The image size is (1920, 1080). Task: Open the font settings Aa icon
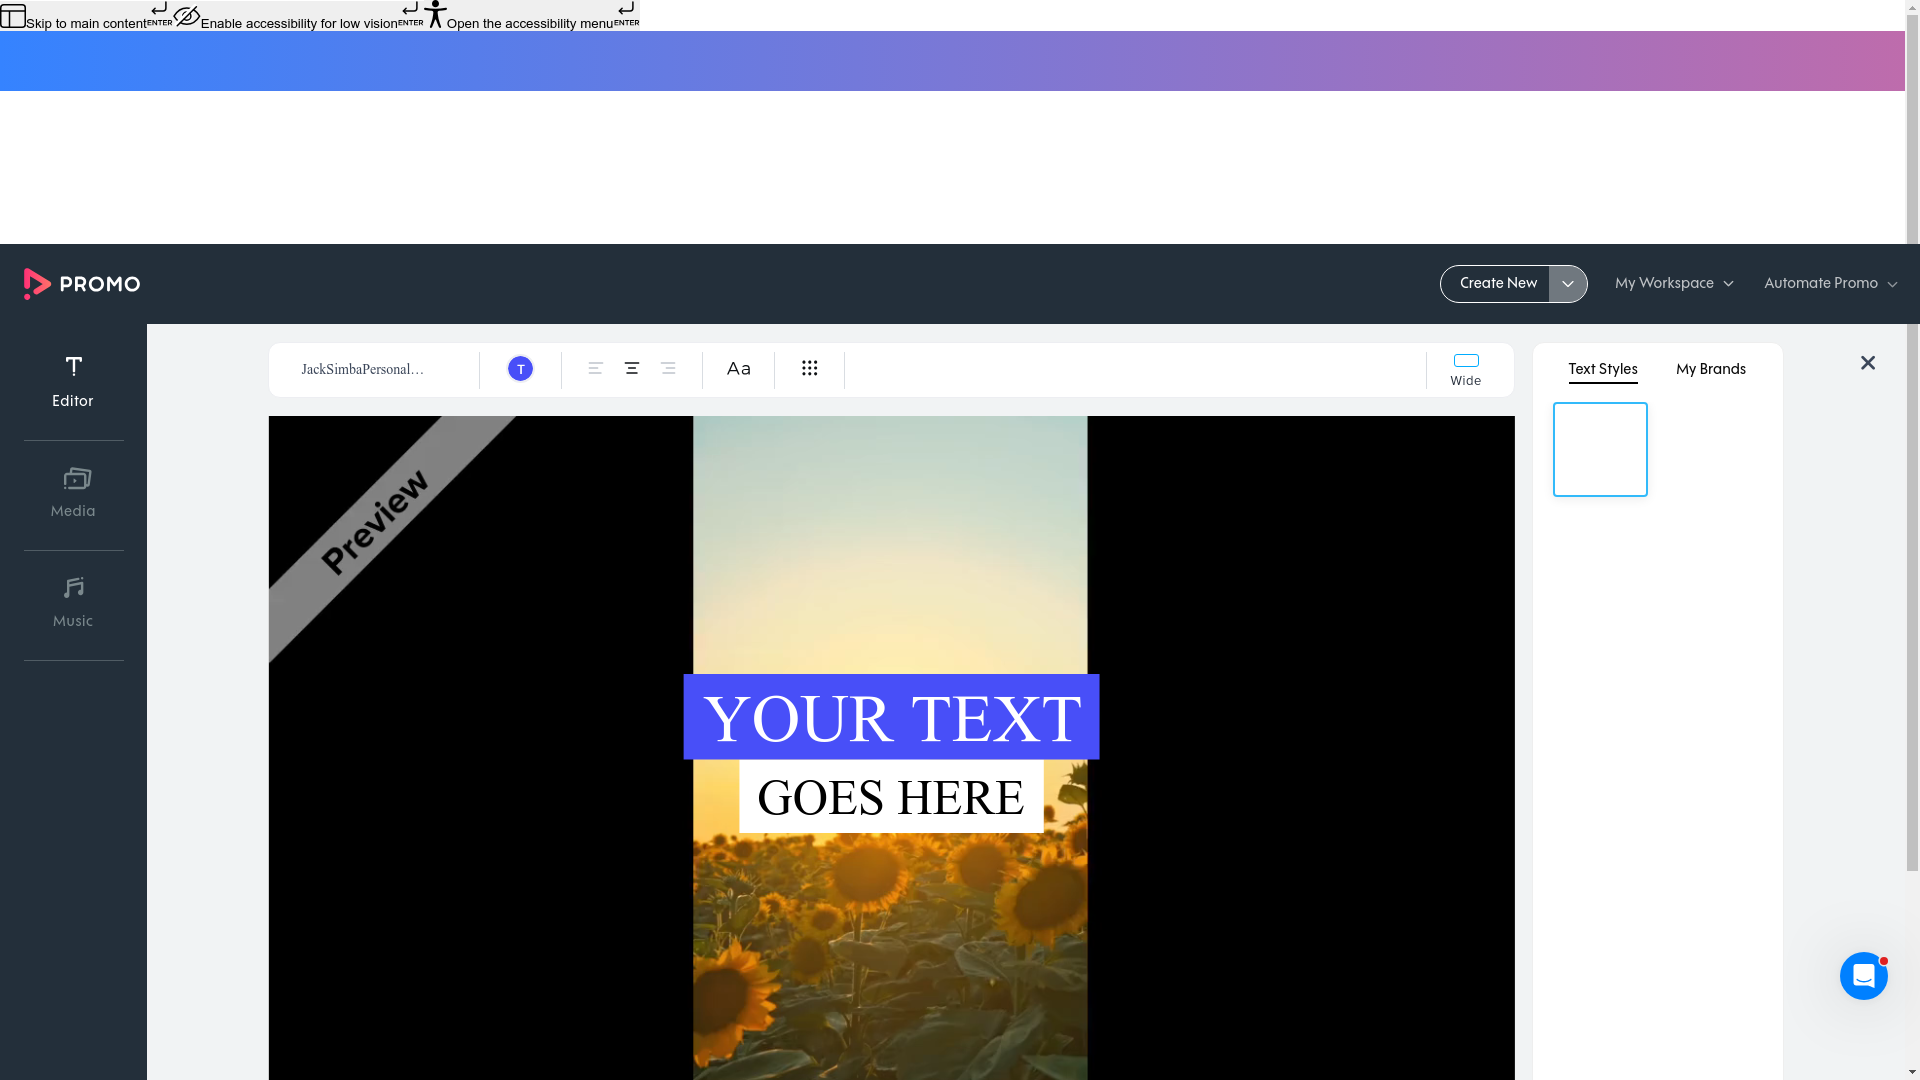(738, 368)
